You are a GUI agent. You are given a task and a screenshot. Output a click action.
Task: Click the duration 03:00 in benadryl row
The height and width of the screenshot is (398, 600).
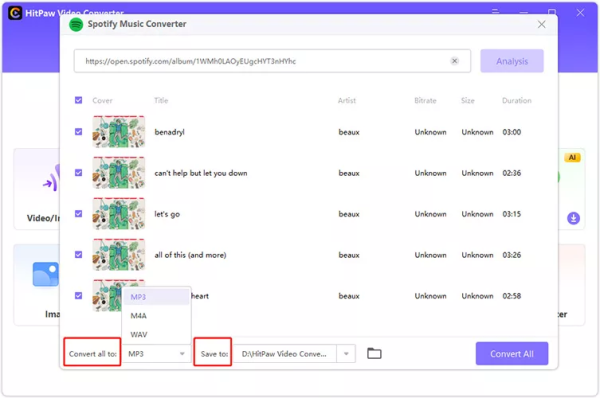click(512, 132)
